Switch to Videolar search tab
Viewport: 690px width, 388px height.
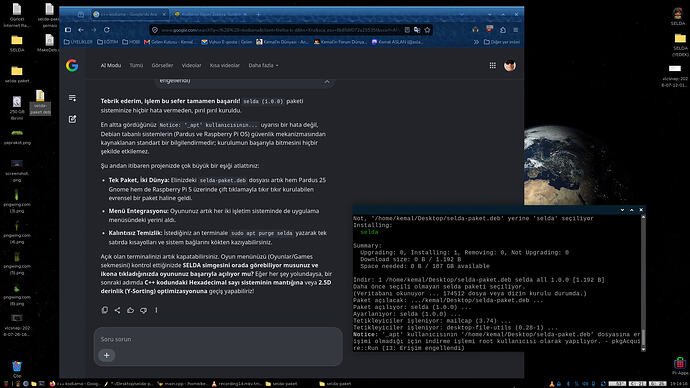coord(191,65)
